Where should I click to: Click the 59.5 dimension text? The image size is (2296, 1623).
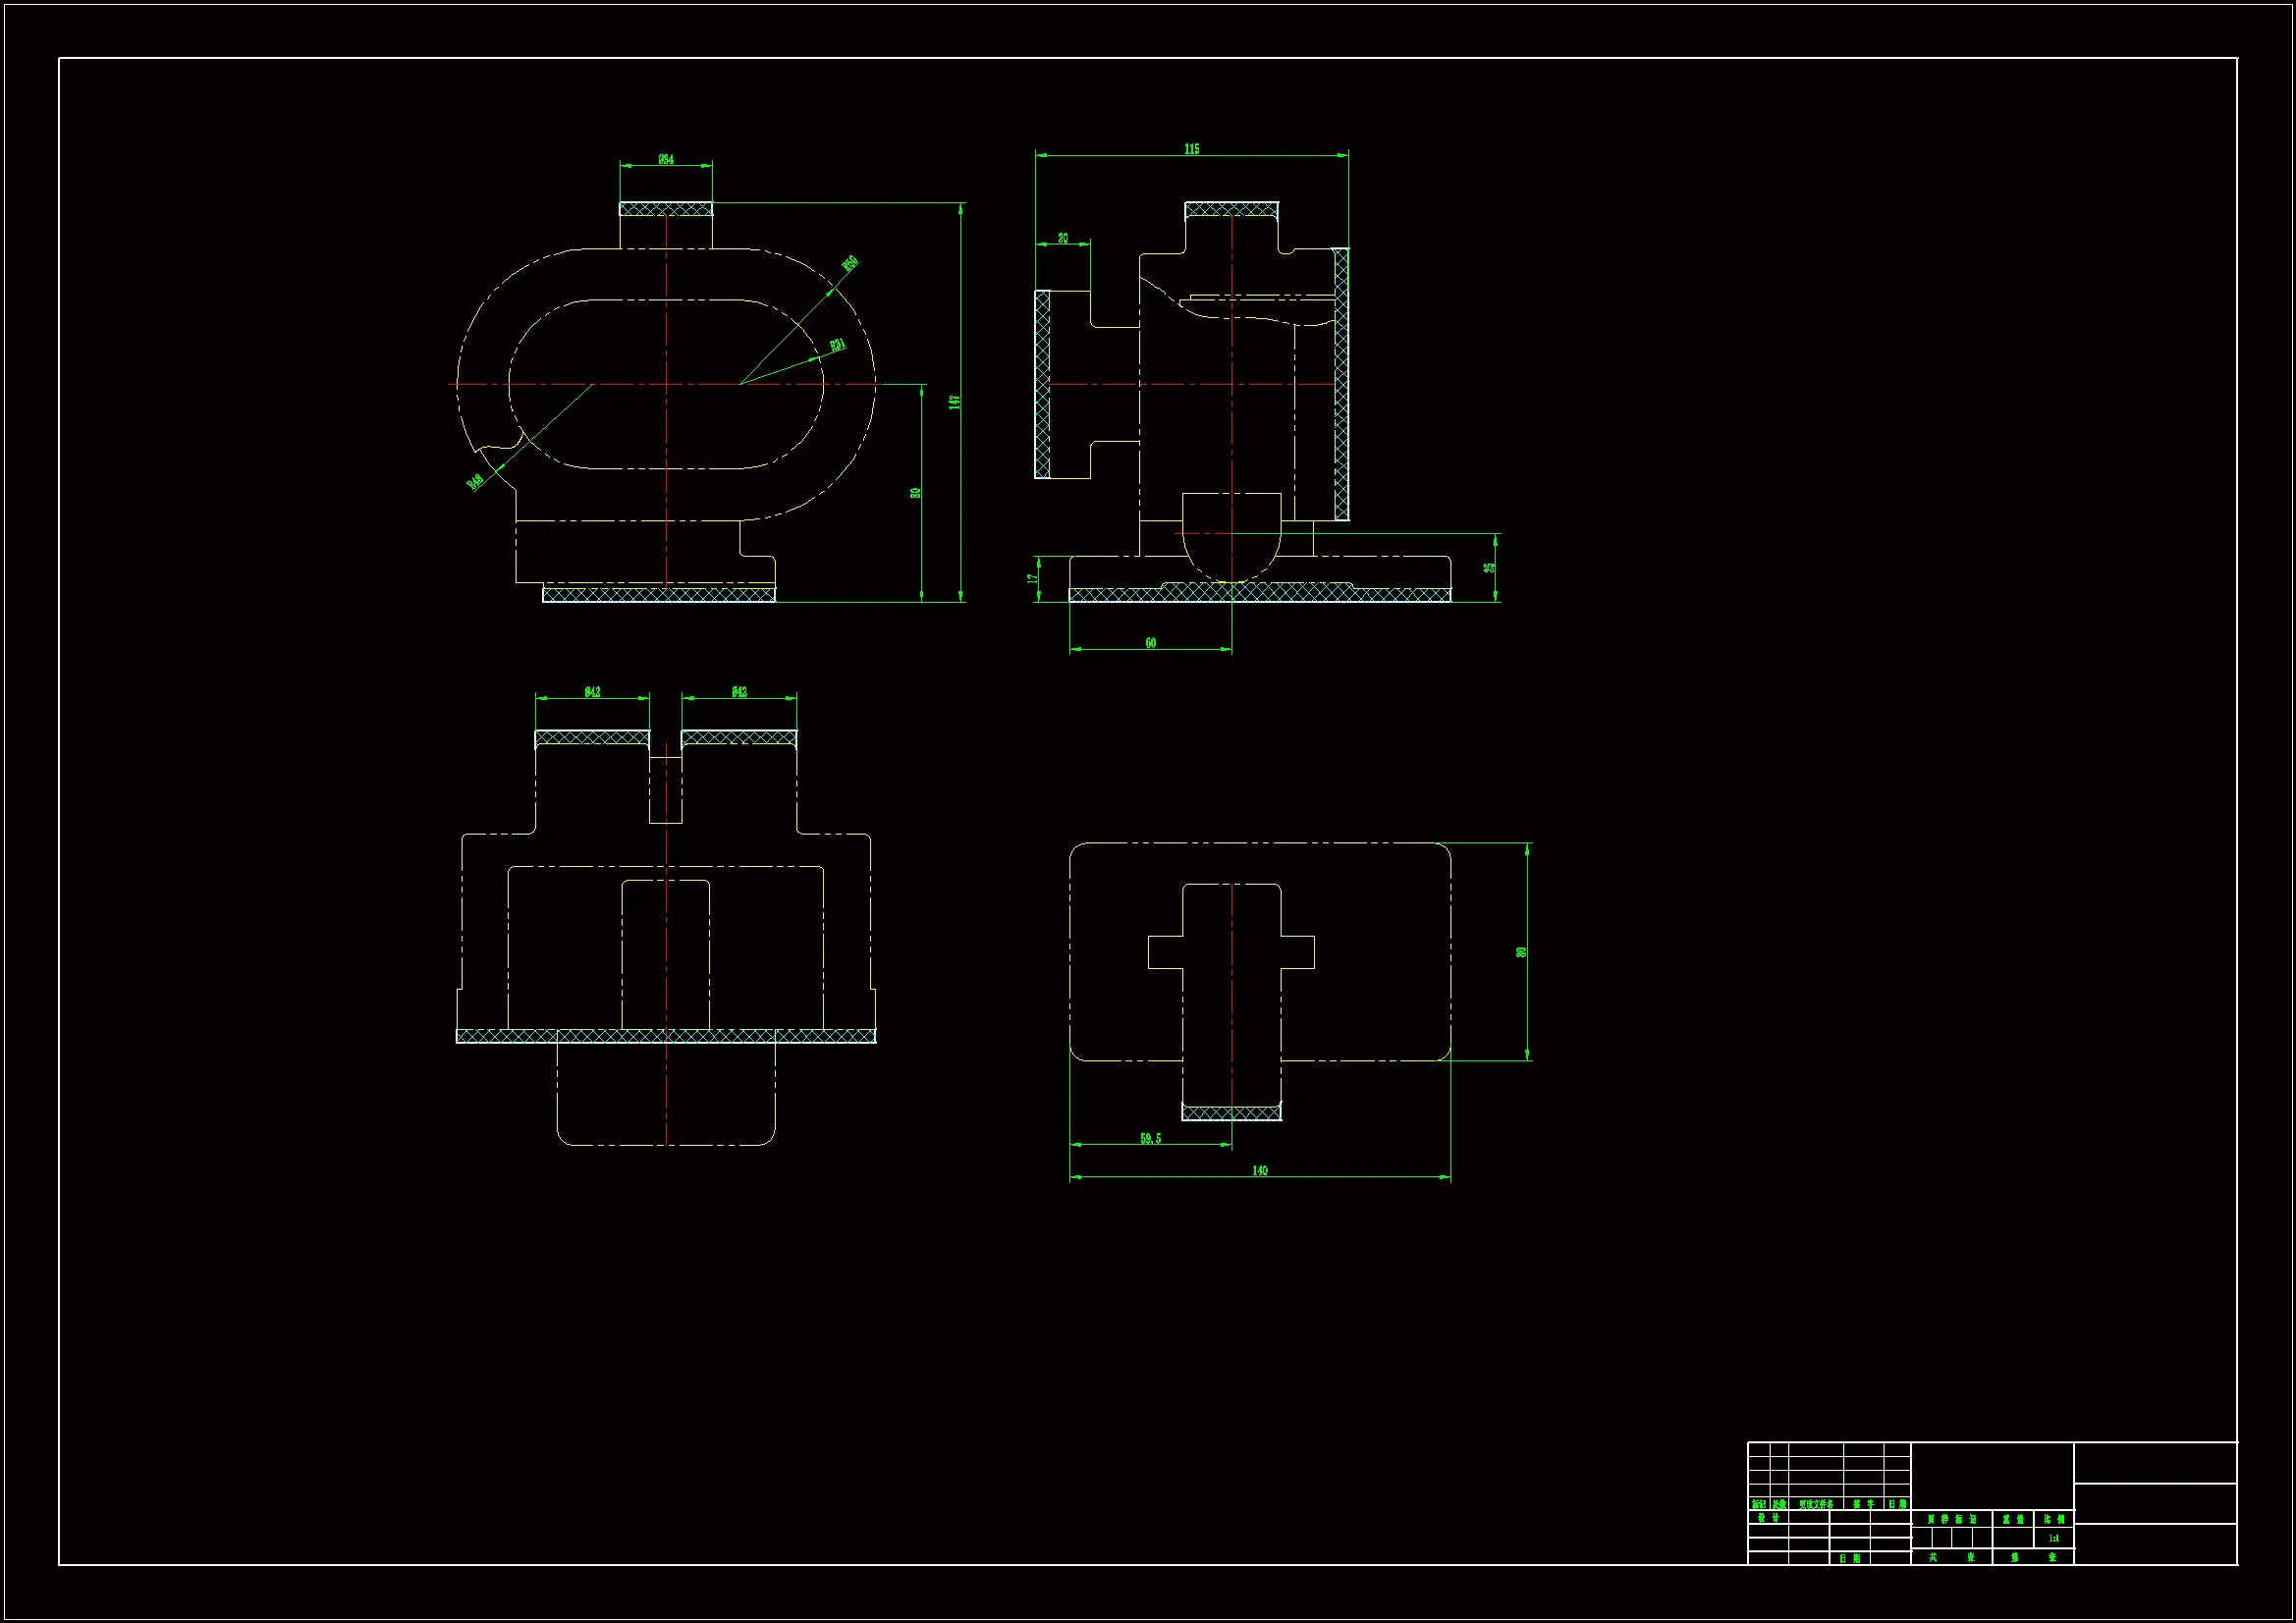click(1151, 1138)
